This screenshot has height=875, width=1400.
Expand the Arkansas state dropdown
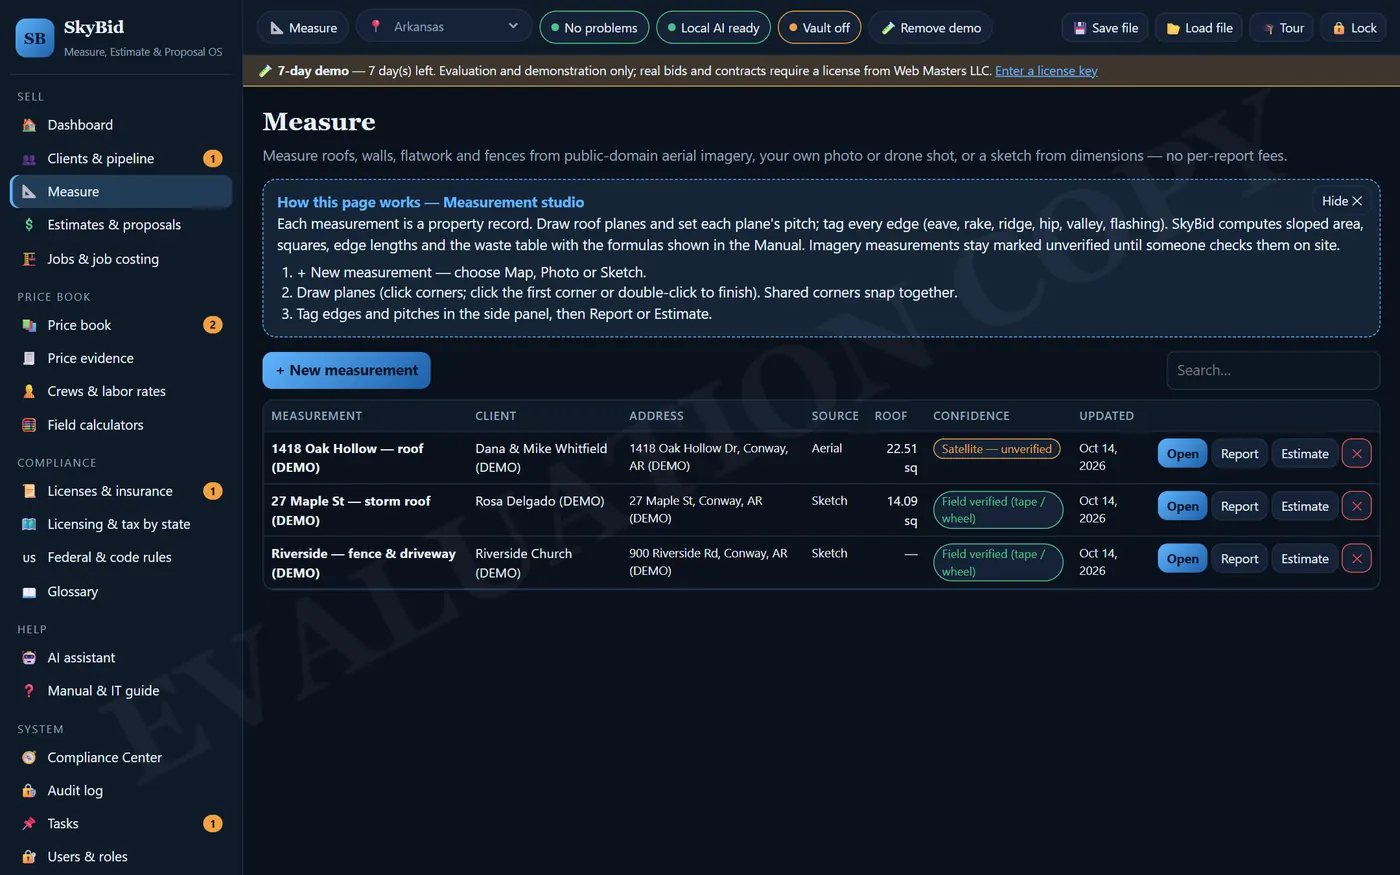[444, 27]
